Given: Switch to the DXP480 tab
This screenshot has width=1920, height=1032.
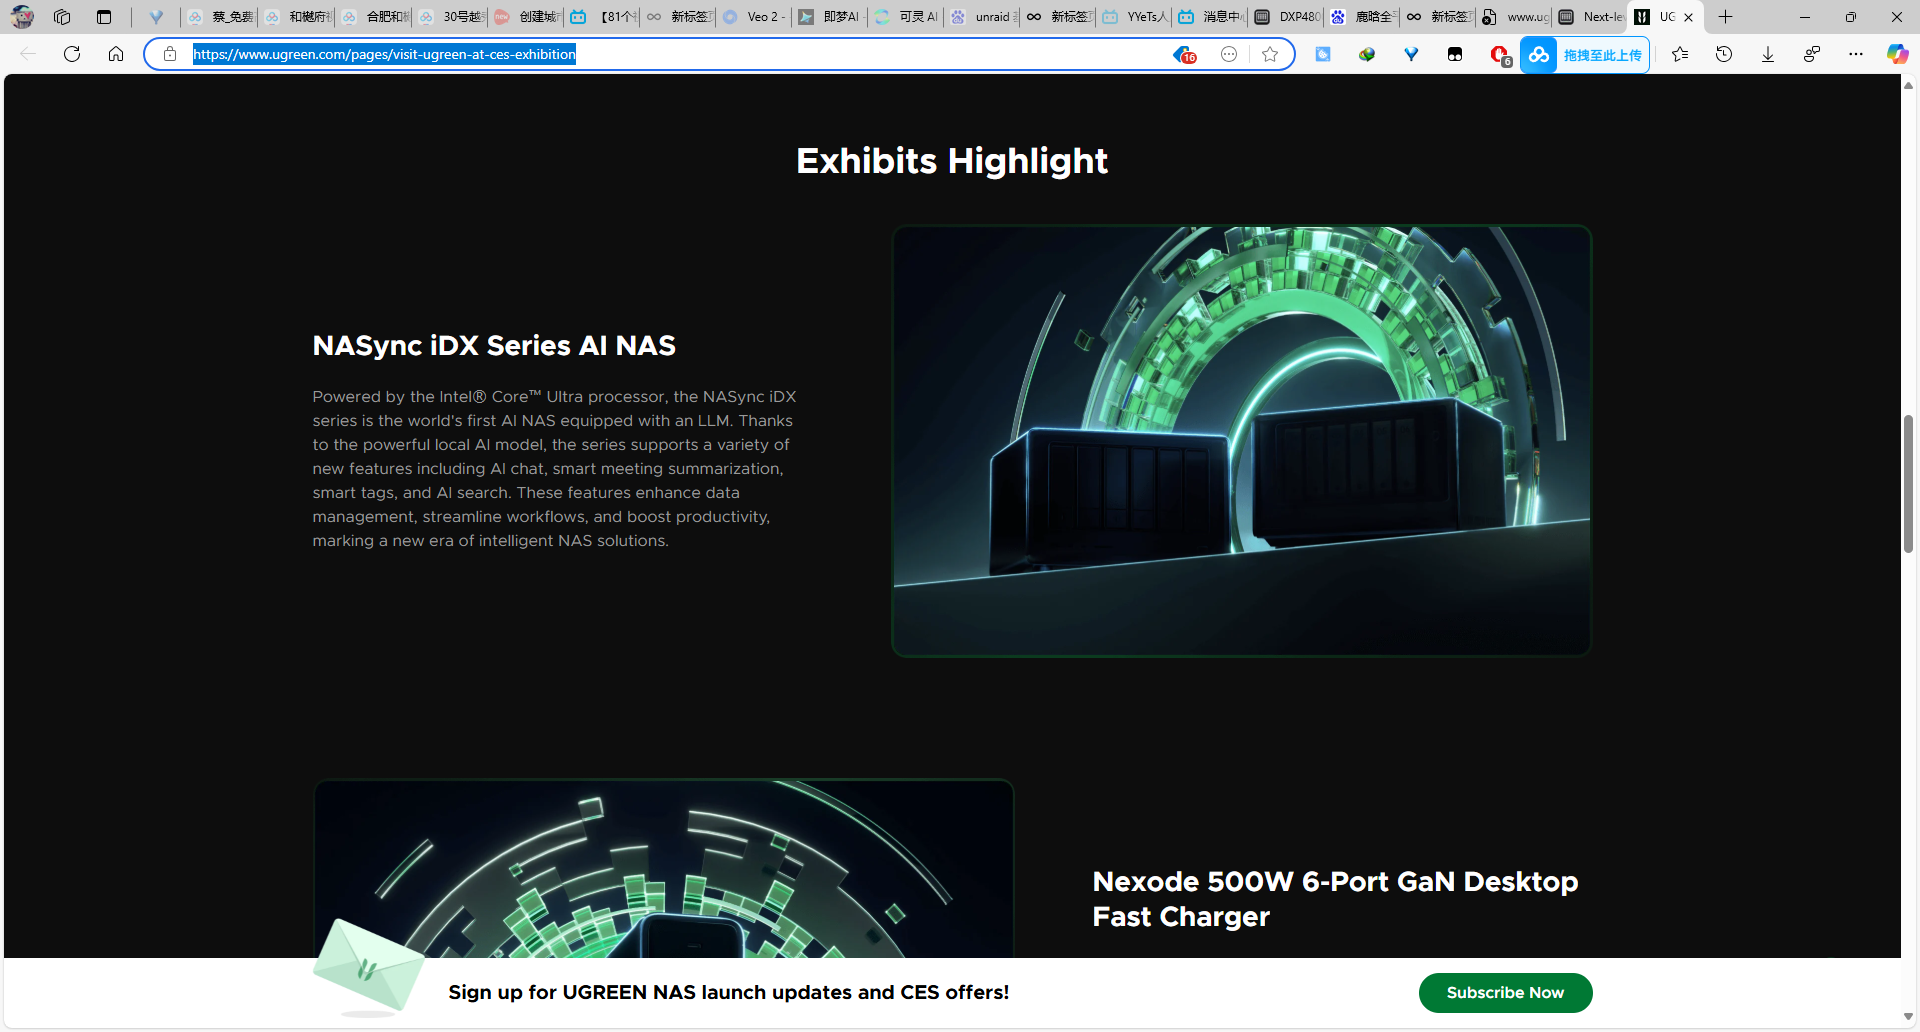Looking at the screenshot, I should (1288, 17).
